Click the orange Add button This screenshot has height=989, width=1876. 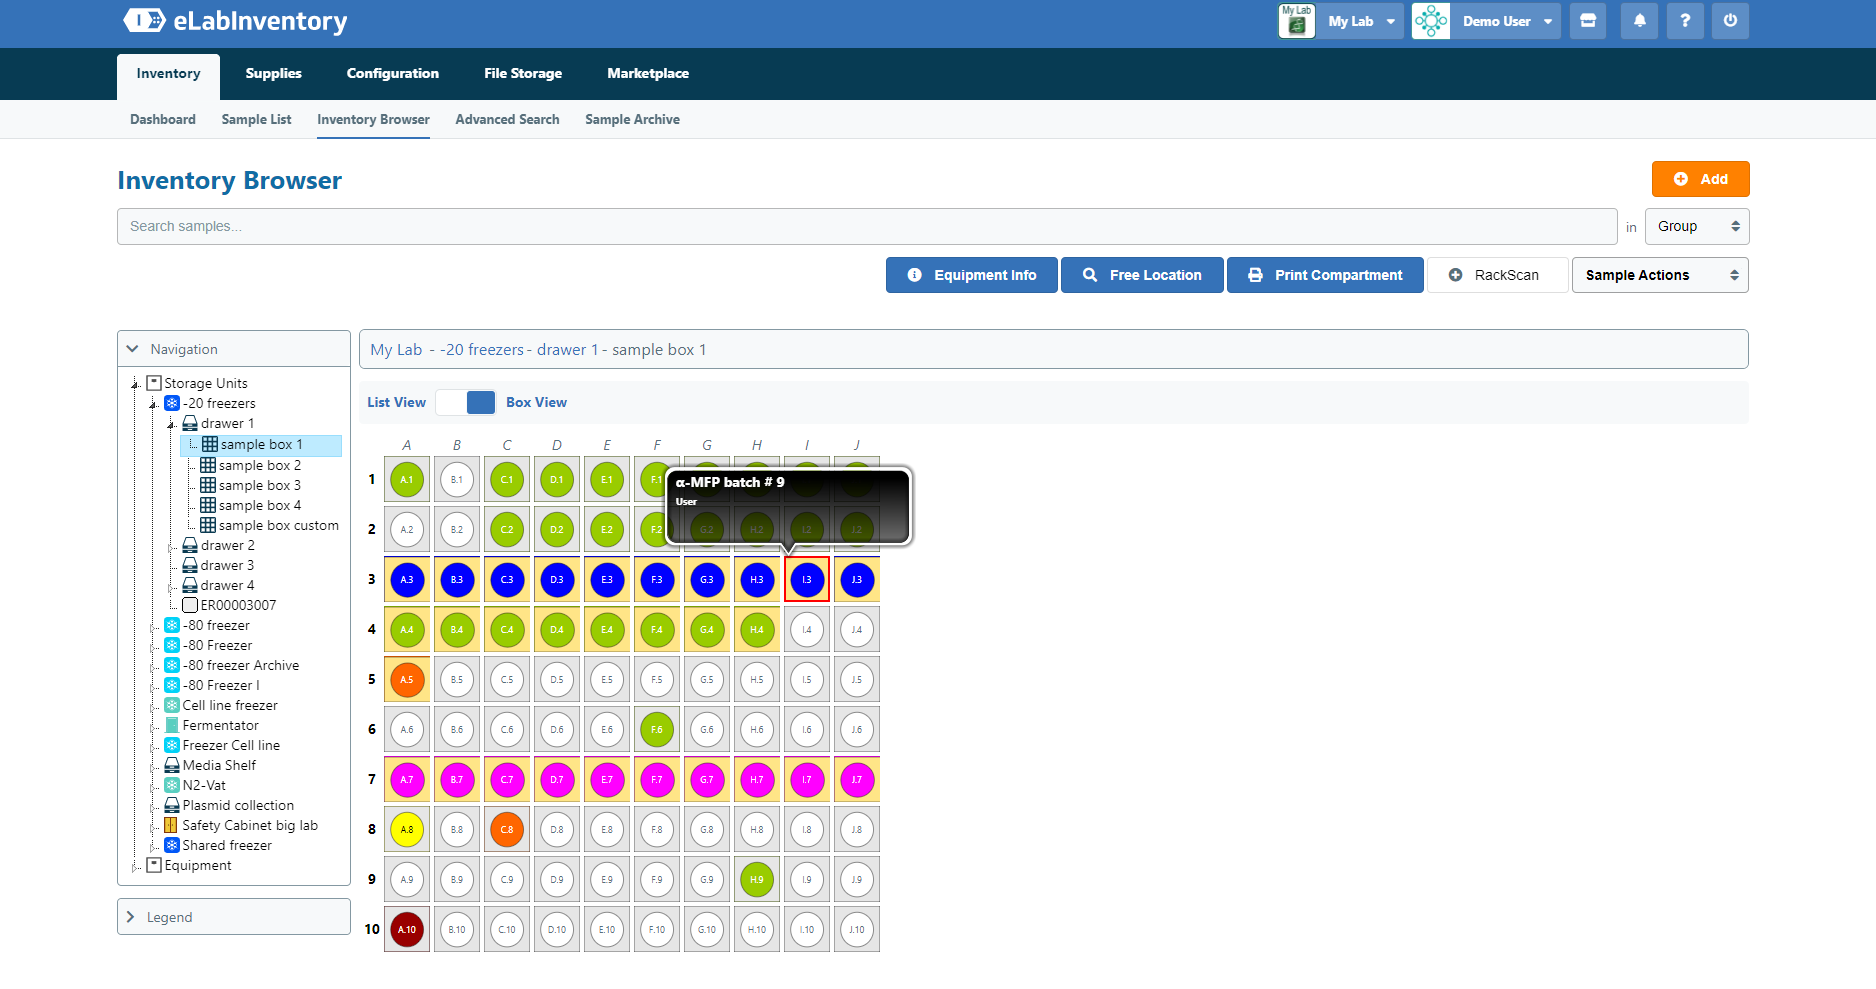click(1700, 179)
